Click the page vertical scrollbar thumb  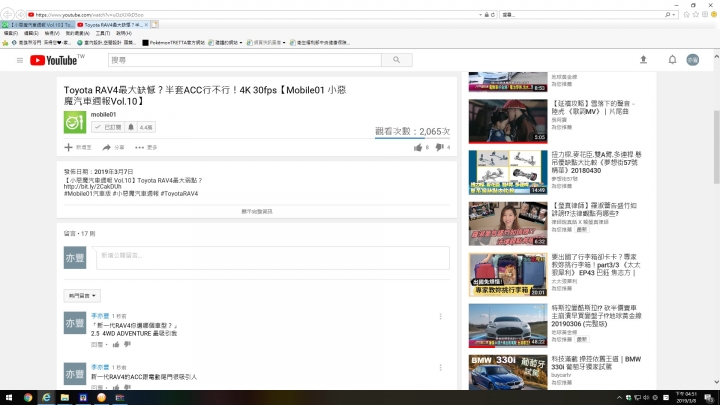[716, 147]
